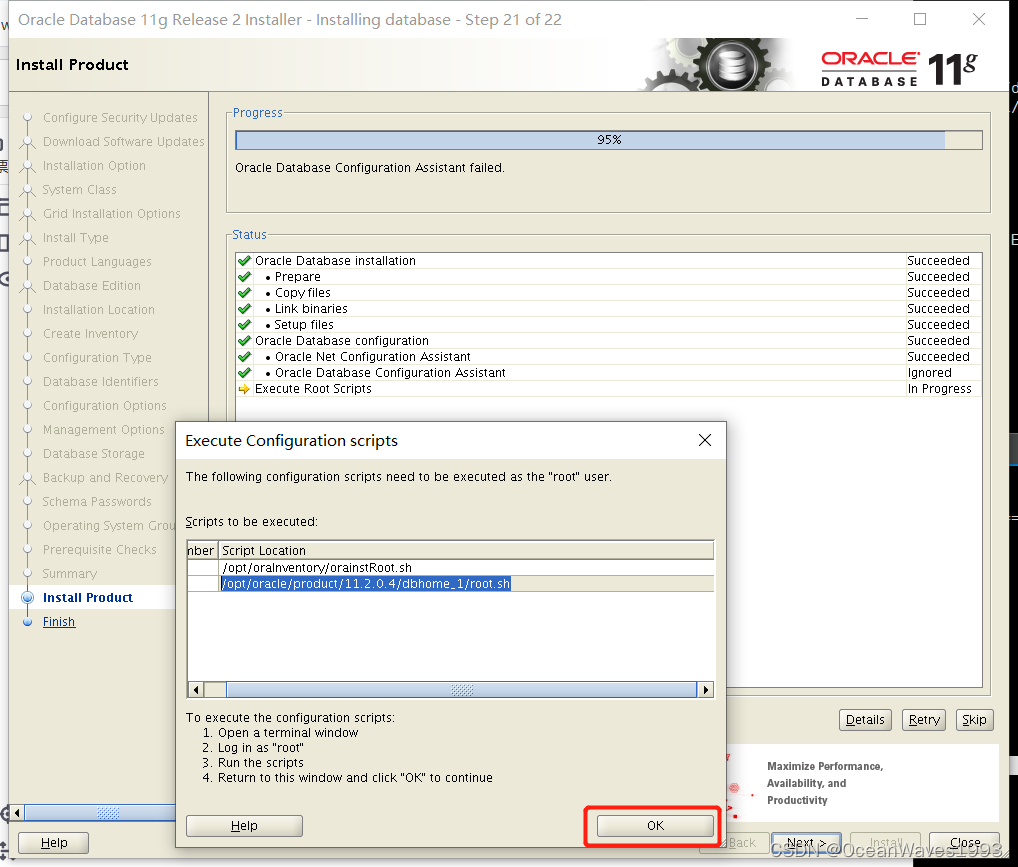This screenshot has height=867, width=1018.
Task: Click the In Progress status value
Action: tap(939, 388)
